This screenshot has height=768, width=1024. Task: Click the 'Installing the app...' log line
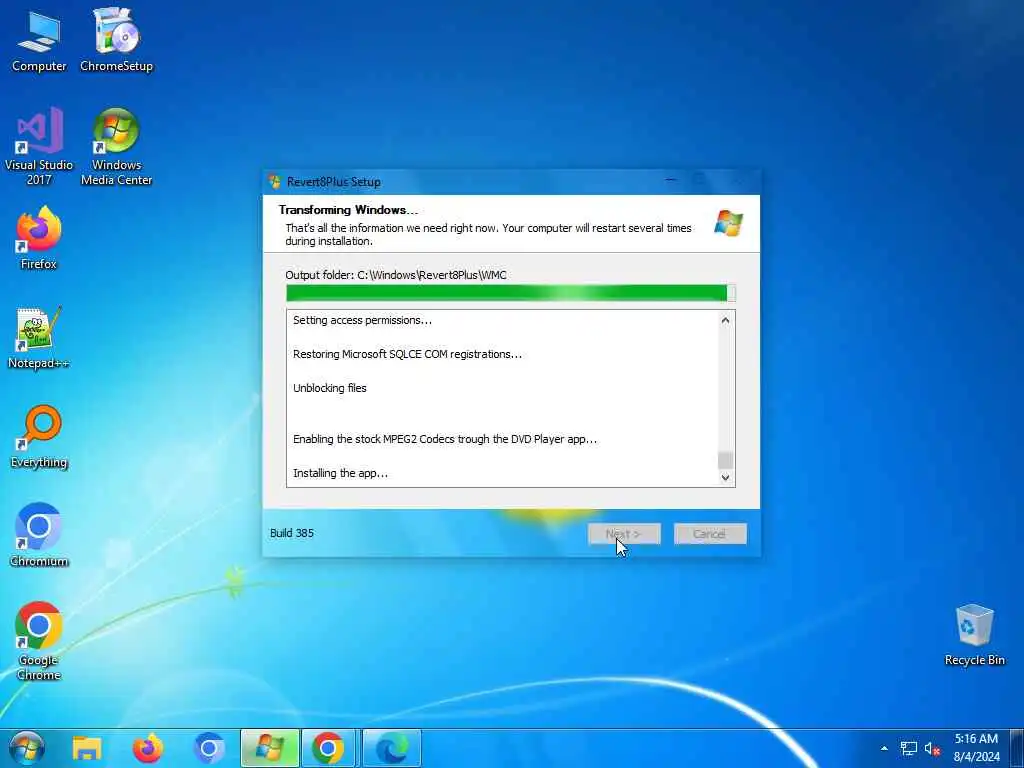[x=340, y=473]
